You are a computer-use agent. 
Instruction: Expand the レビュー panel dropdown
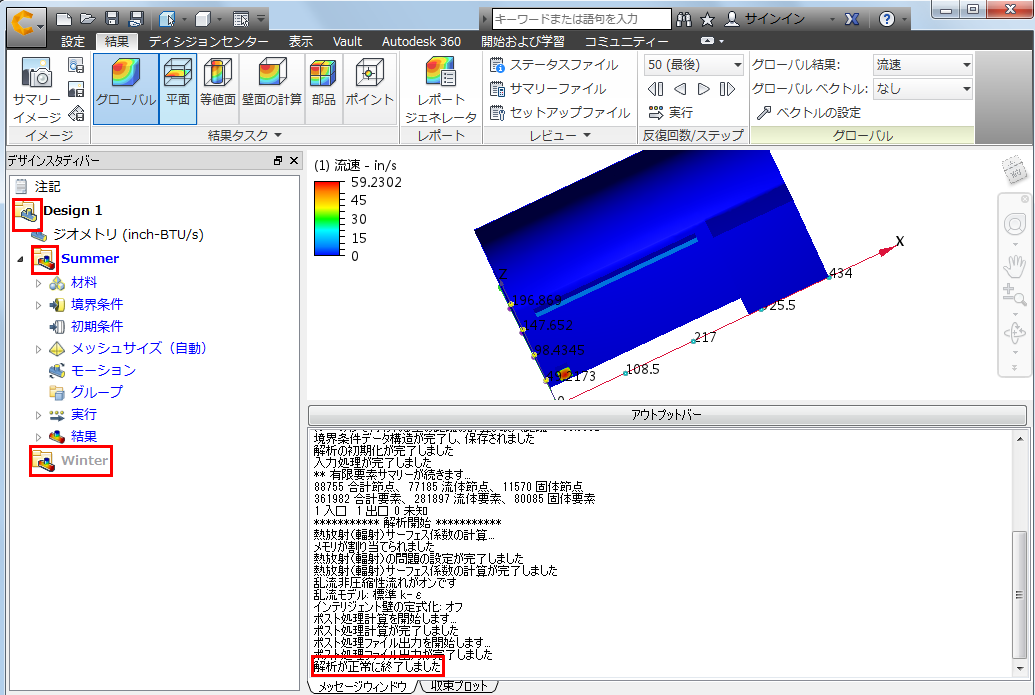click(x=586, y=135)
